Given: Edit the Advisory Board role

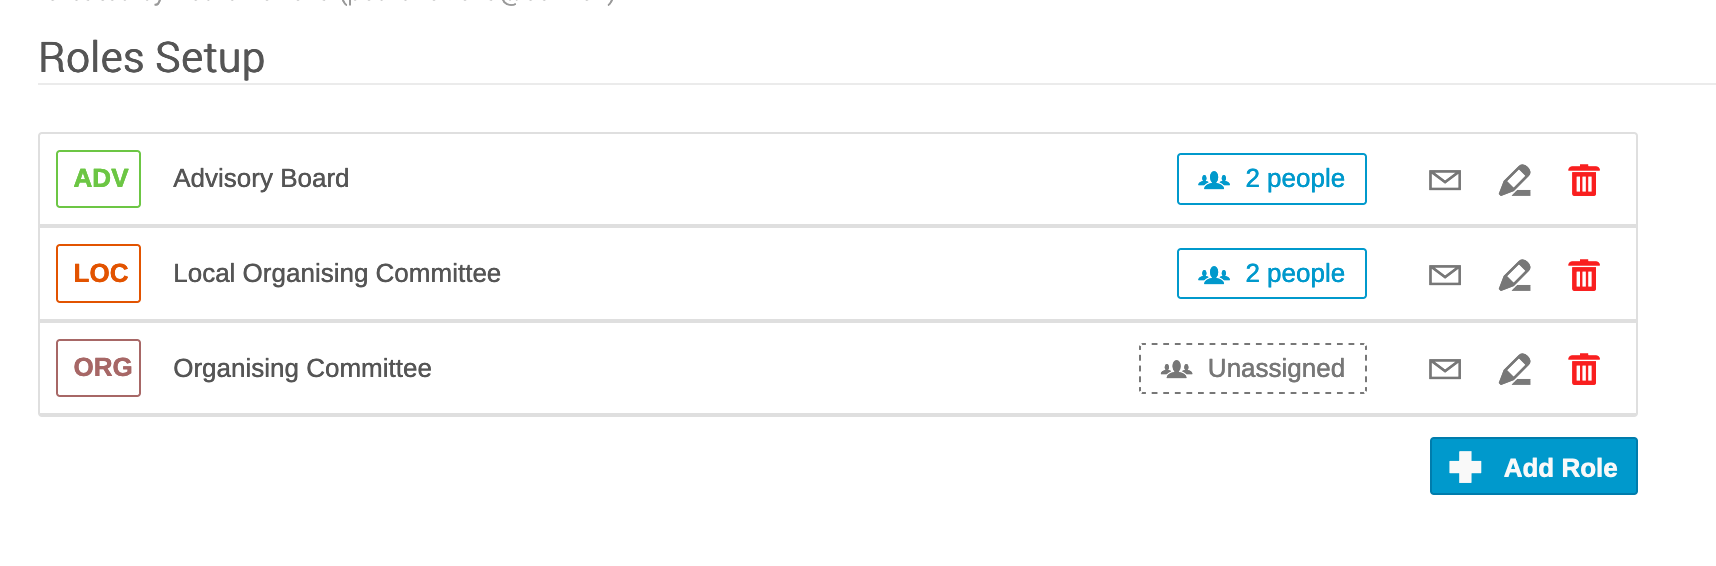Looking at the screenshot, I should pyautogui.click(x=1515, y=180).
